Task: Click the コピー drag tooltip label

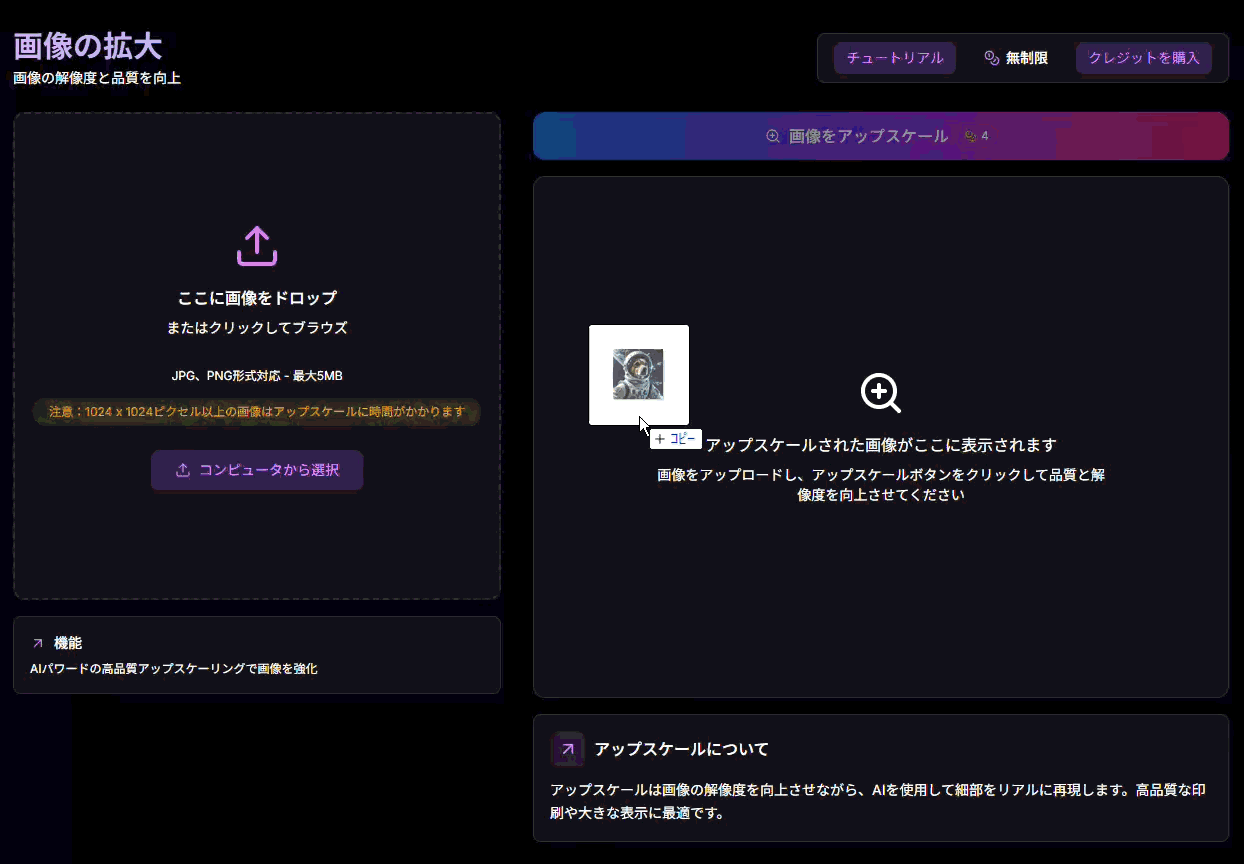Action: [x=676, y=439]
